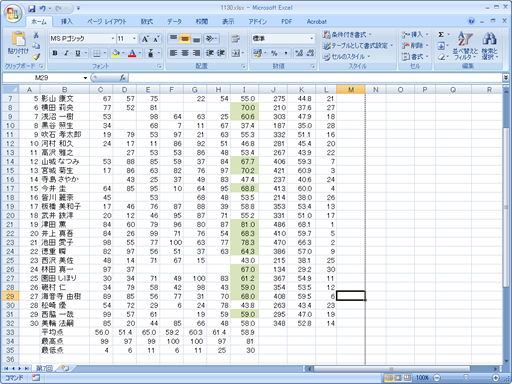Open the borders dropdown arrow

[105, 53]
